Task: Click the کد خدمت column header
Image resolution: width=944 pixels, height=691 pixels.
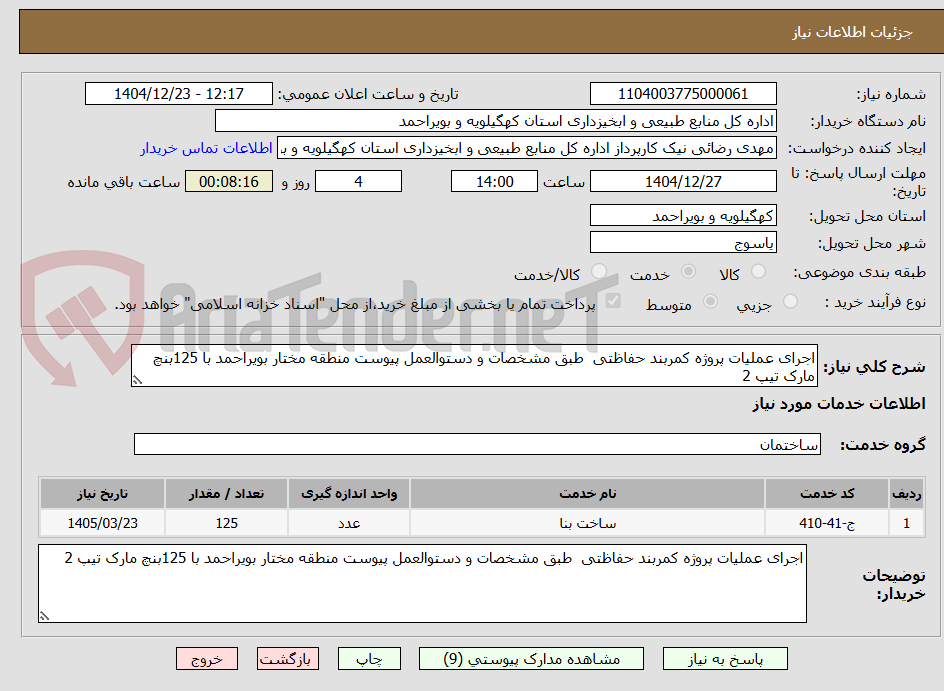Action: (827, 494)
